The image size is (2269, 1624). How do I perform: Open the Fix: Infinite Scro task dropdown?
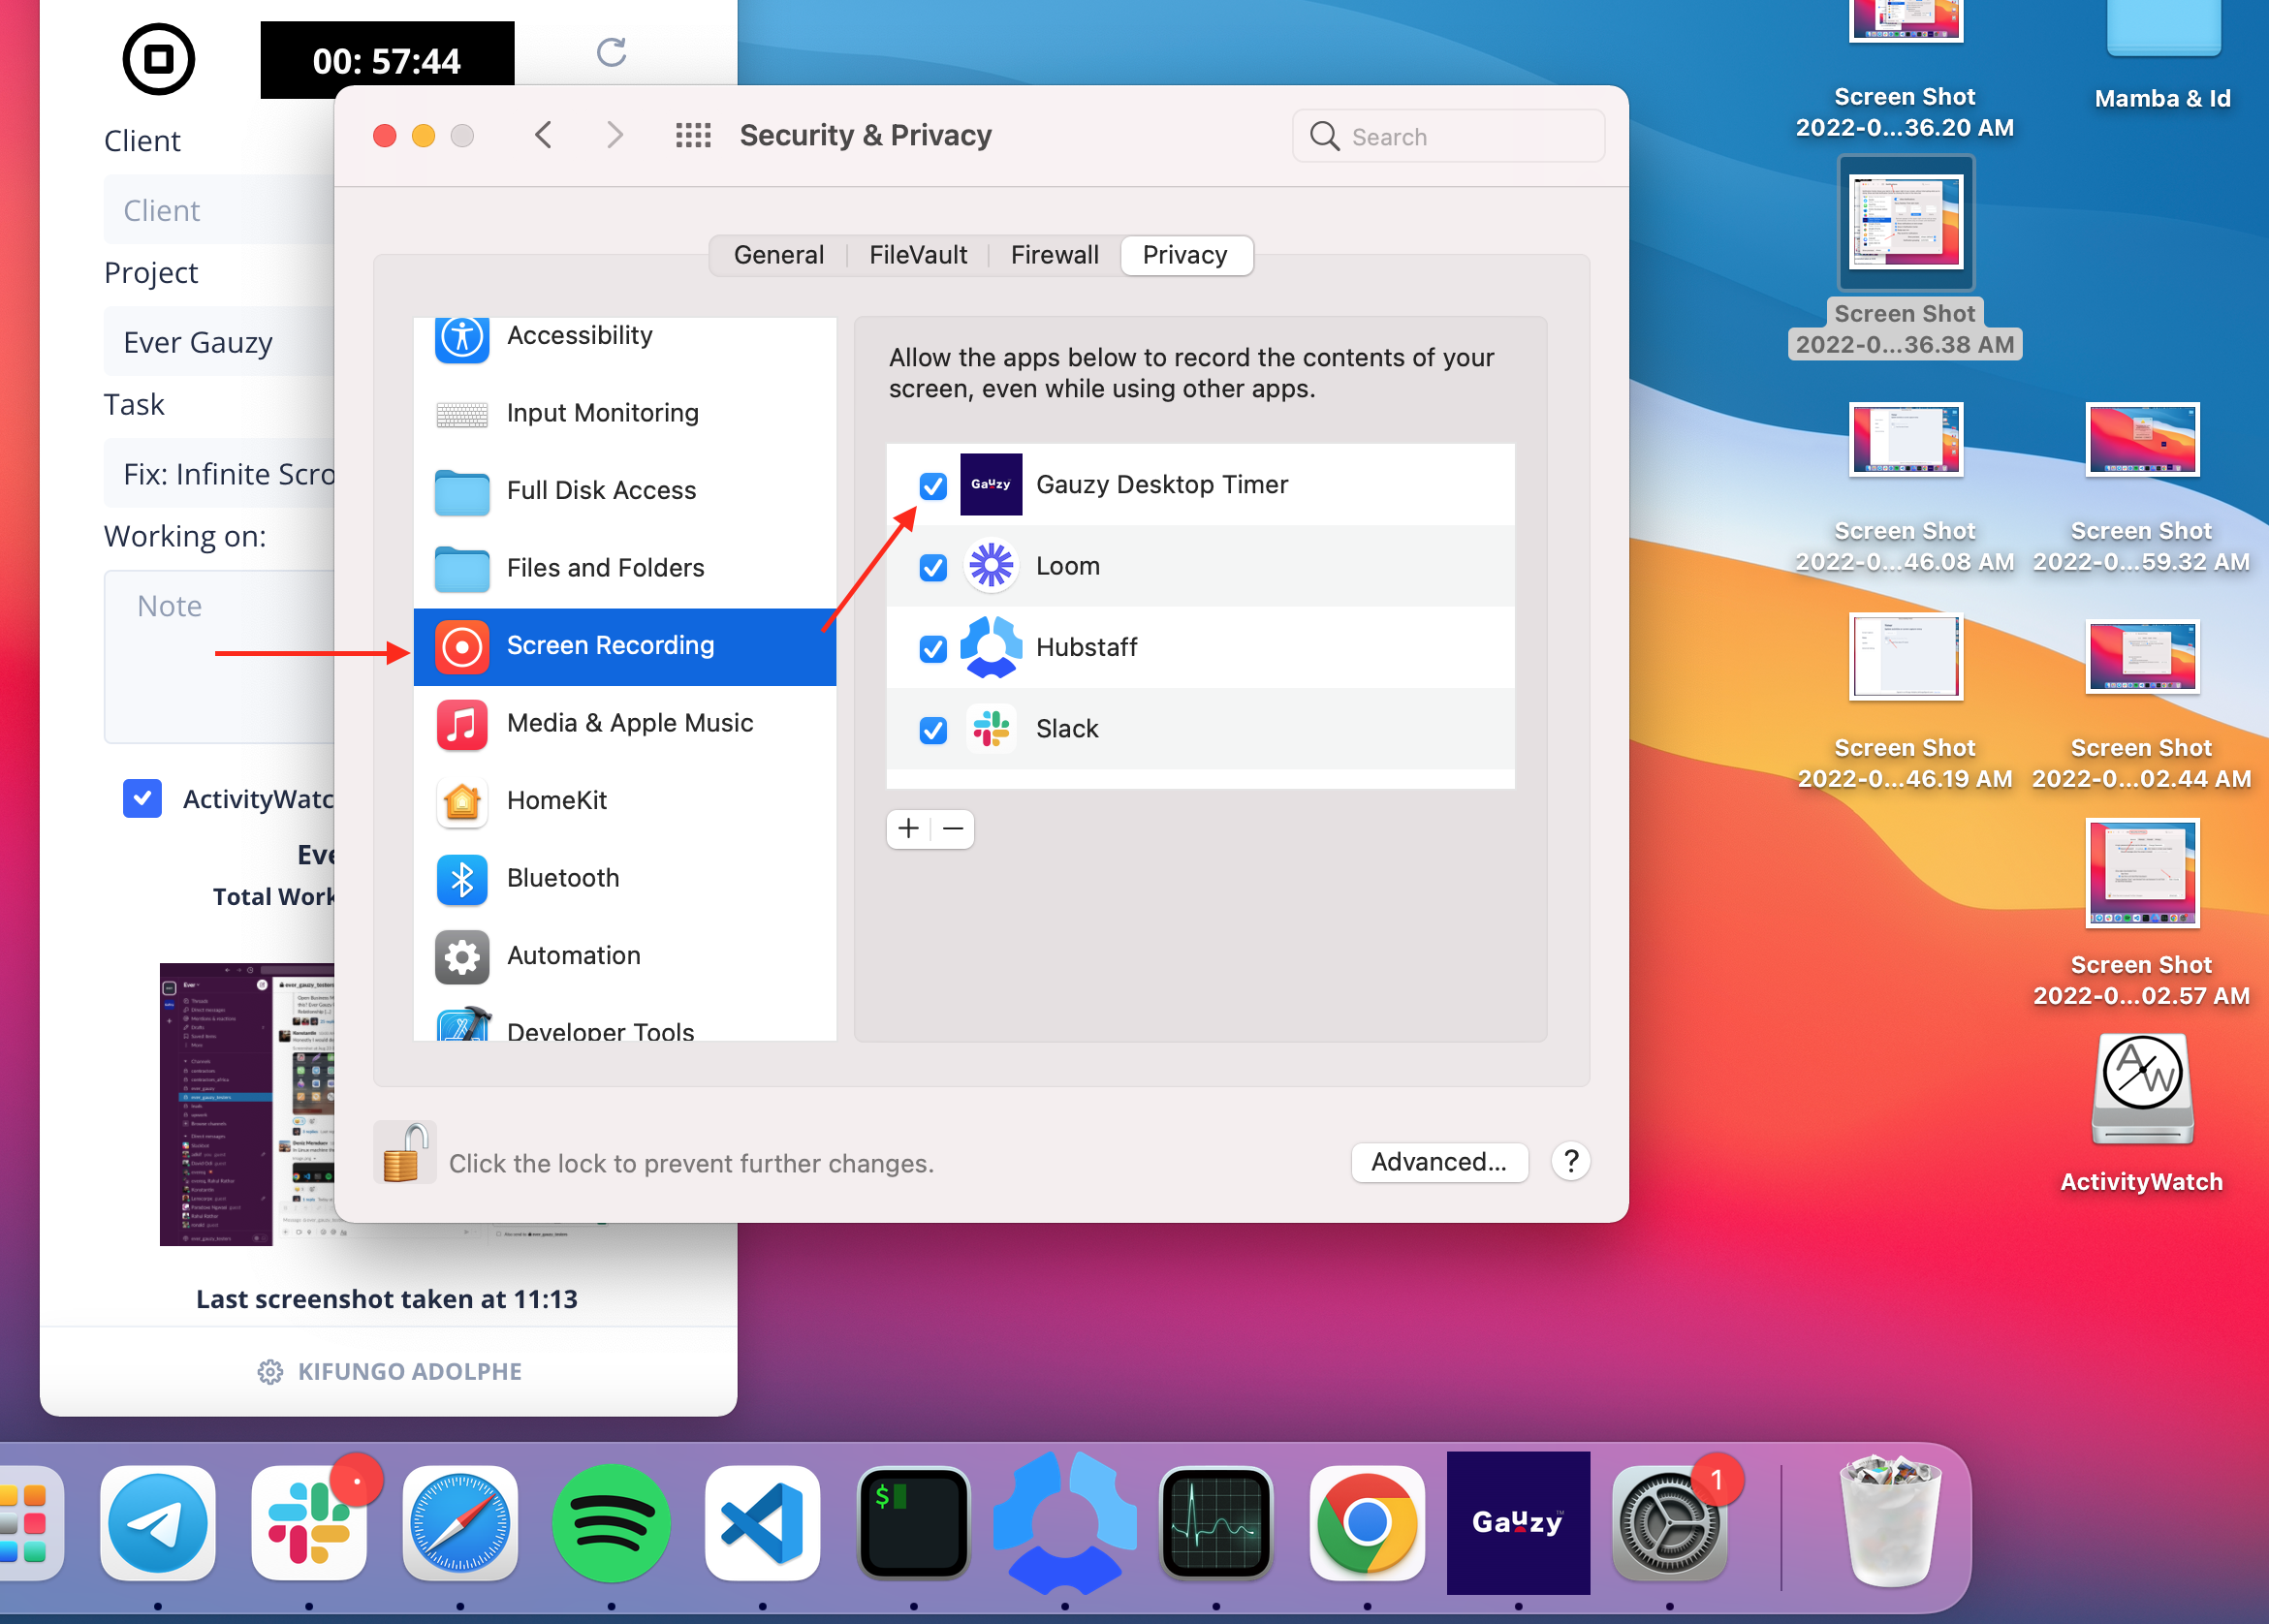click(x=220, y=474)
